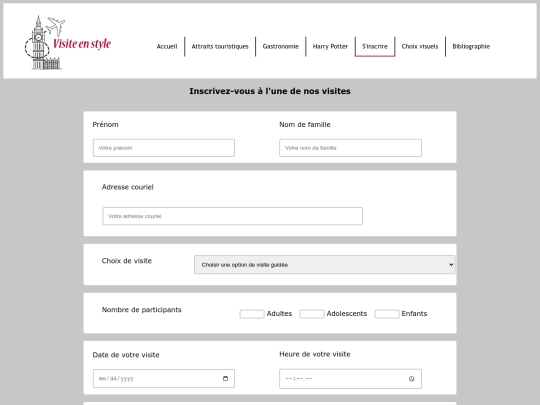540x405 pixels.
Task: Click the Visite en style logo
Action: click(68, 42)
